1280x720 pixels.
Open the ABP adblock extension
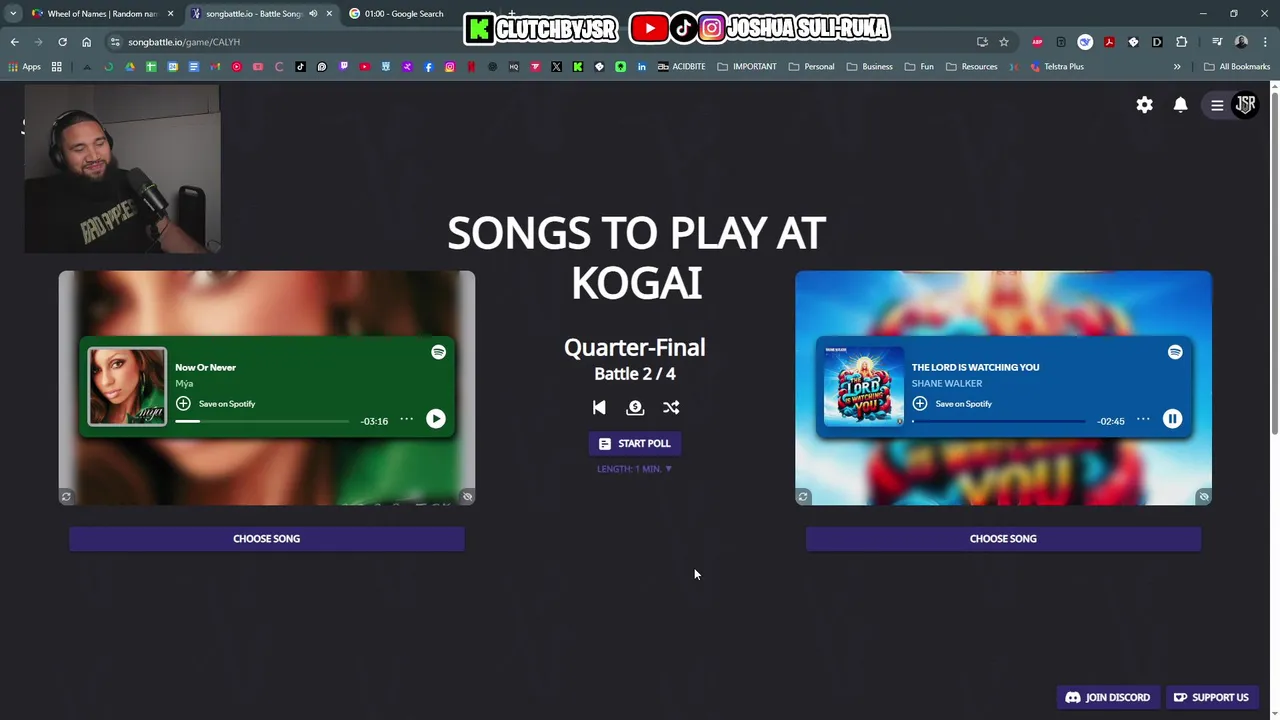[1037, 42]
